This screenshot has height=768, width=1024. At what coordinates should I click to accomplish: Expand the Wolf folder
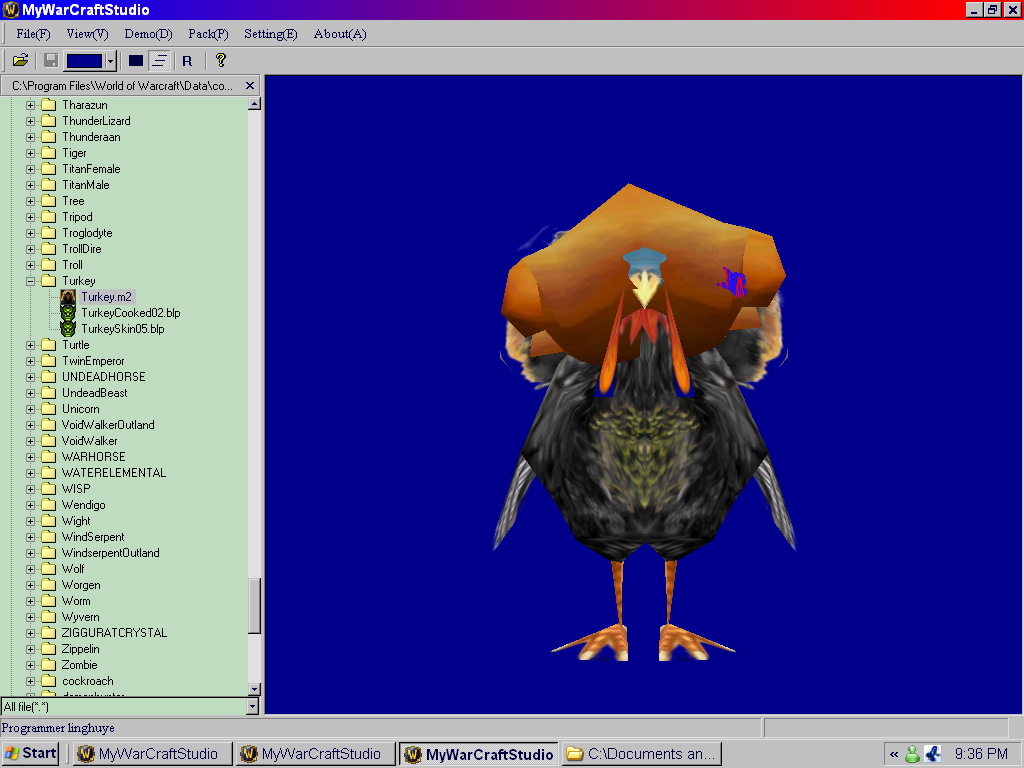(30, 569)
